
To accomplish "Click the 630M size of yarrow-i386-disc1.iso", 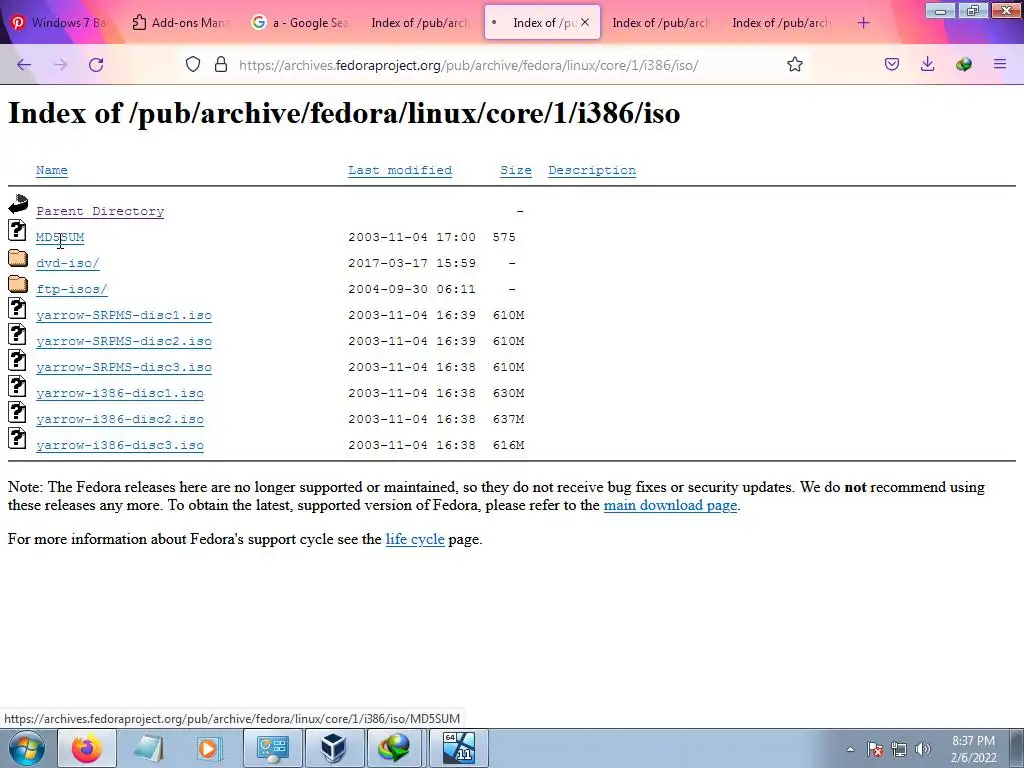I will 508,393.
